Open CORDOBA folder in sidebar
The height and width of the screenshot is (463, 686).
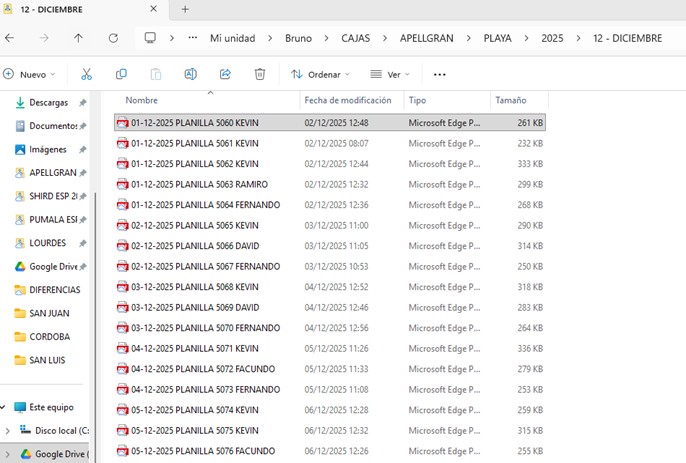point(48,337)
